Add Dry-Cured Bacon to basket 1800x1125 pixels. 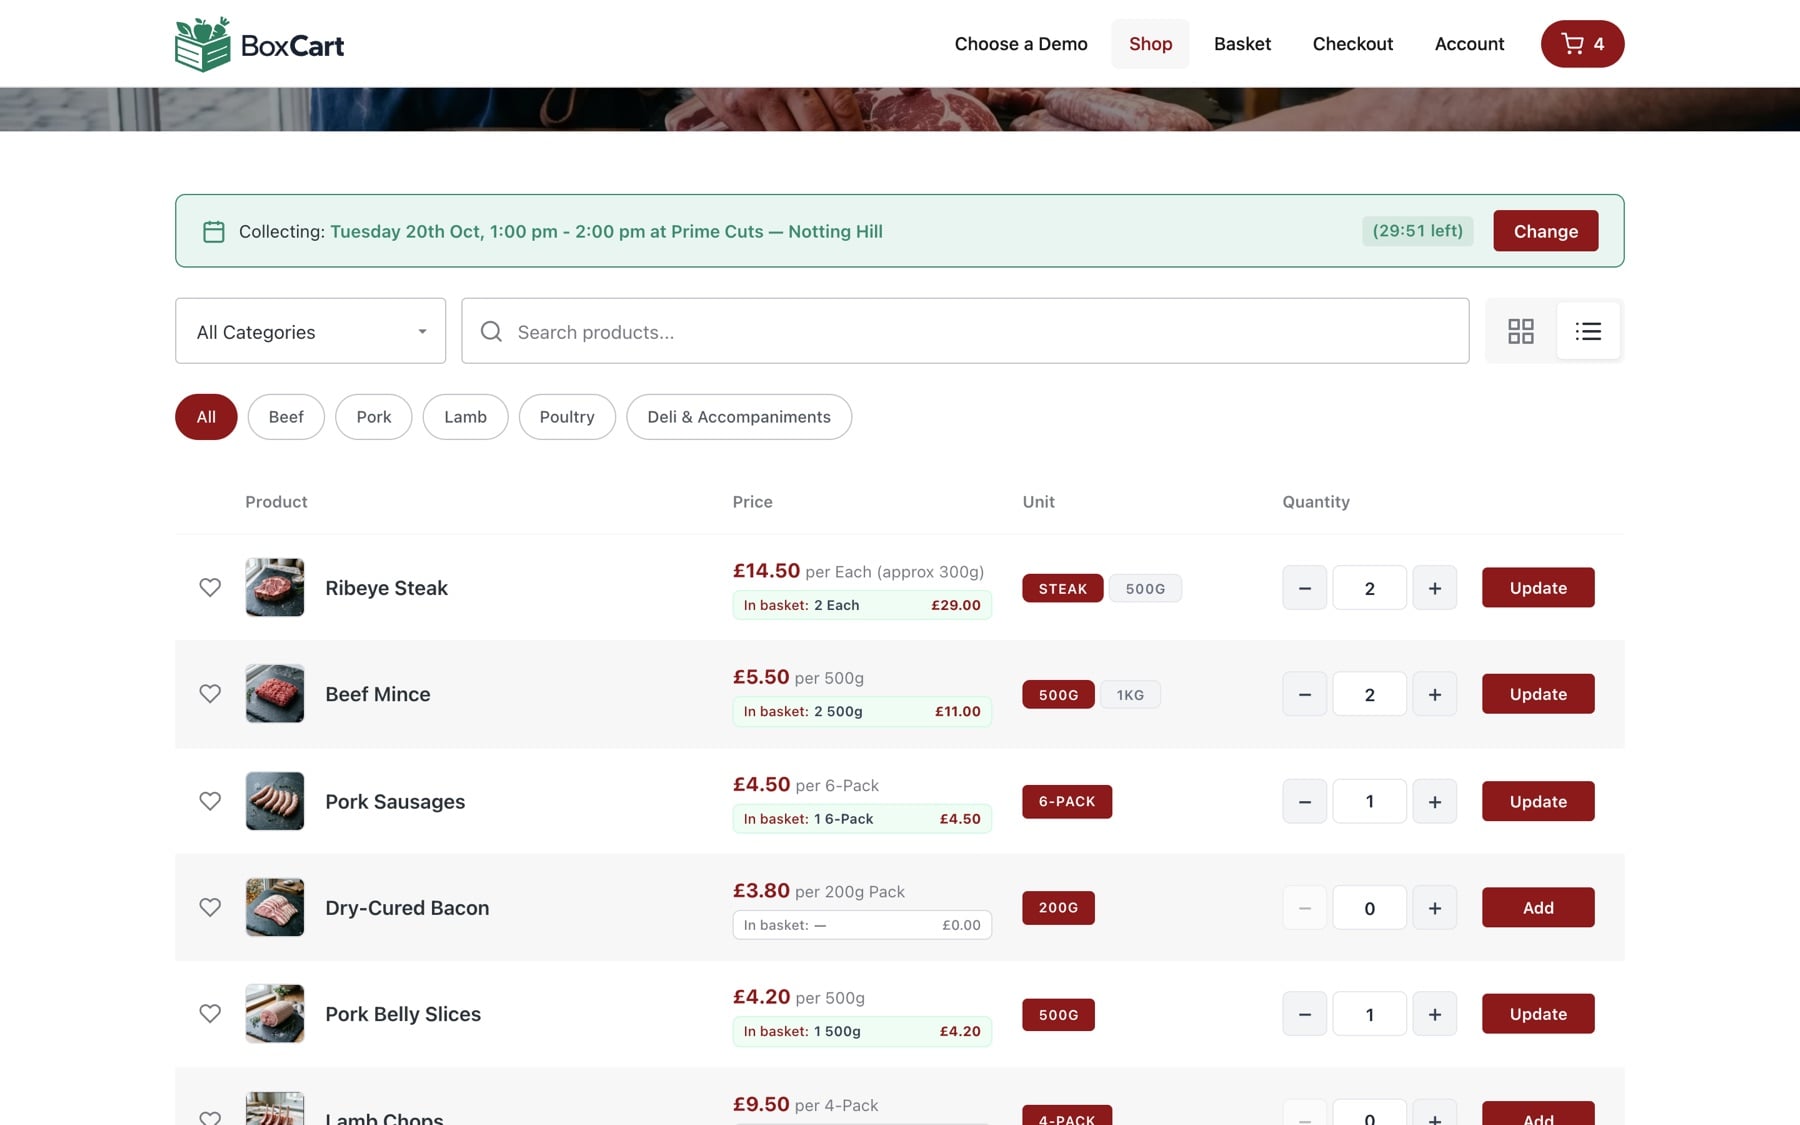(x=1538, y=908)
